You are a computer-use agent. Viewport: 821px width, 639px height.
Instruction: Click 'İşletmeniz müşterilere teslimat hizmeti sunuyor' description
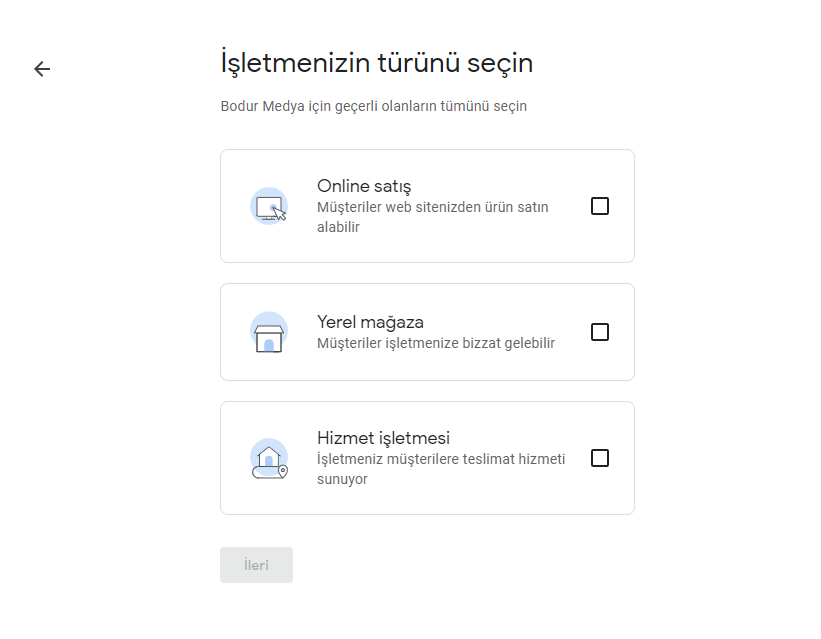click(x=441, y=469)
